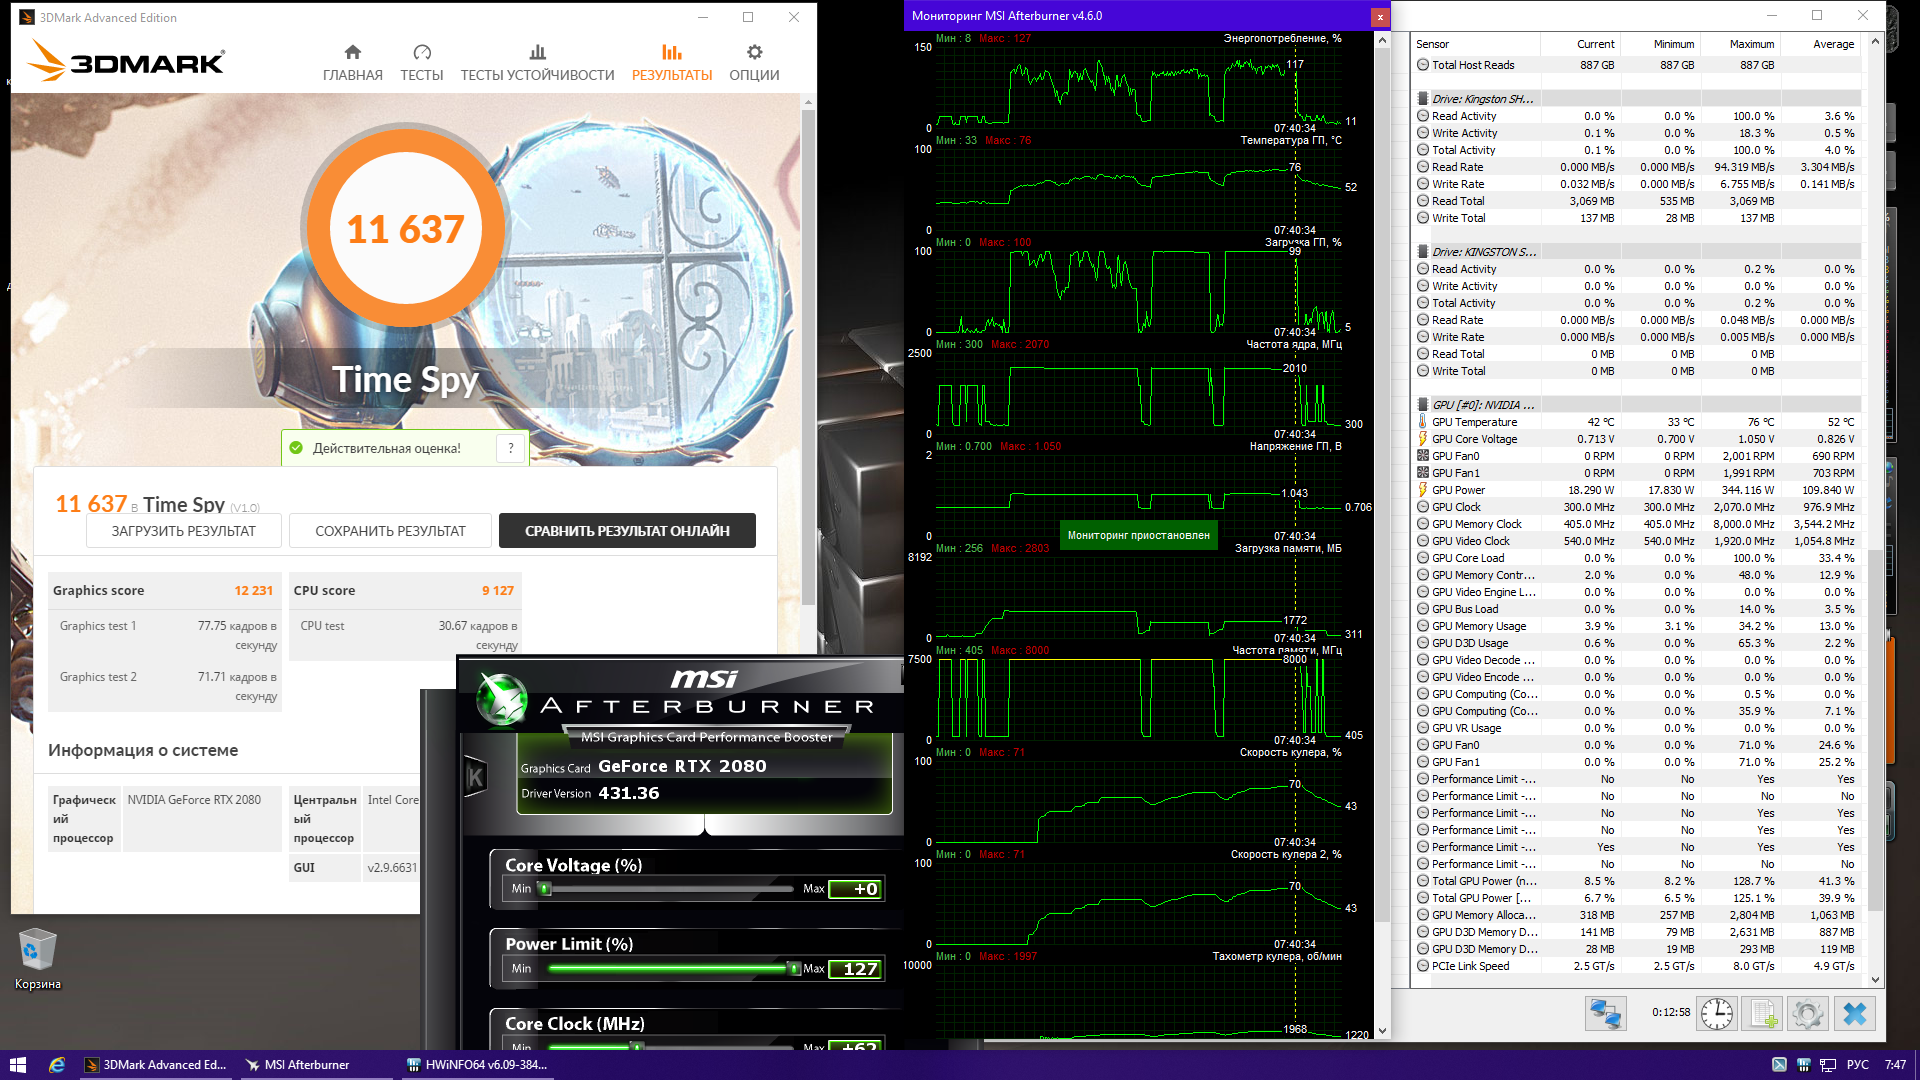Click HWiNFO log file sheet icon
The height and width of the screenshot is (1080, 1920).
pos(1763,1013)
